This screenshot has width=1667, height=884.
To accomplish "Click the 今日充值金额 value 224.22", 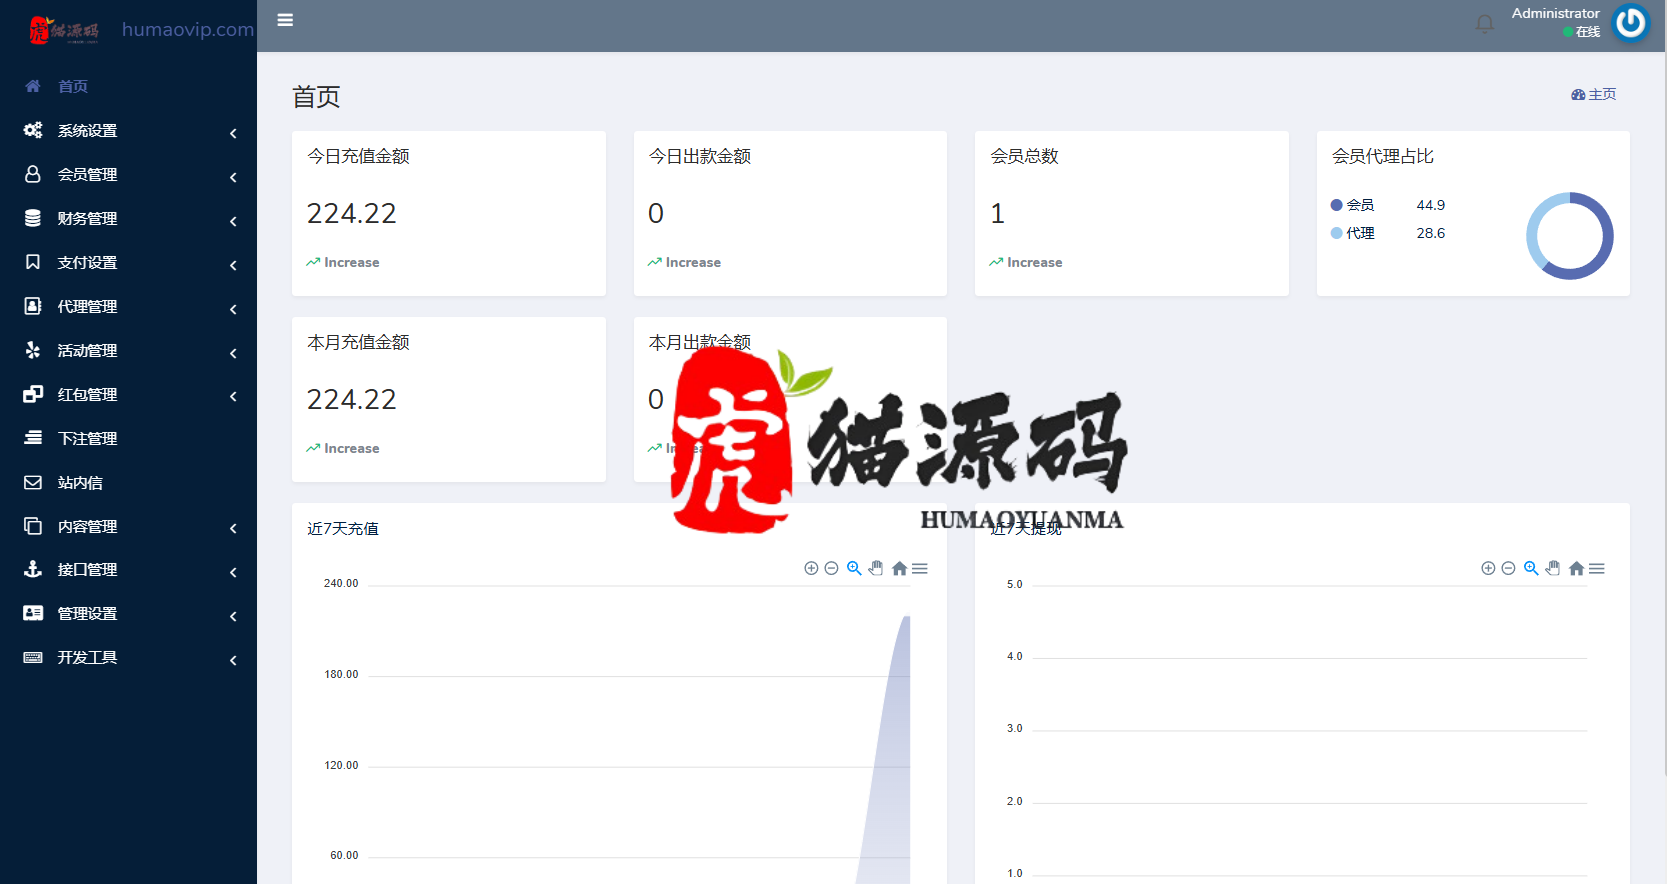I will pos(351,213).
